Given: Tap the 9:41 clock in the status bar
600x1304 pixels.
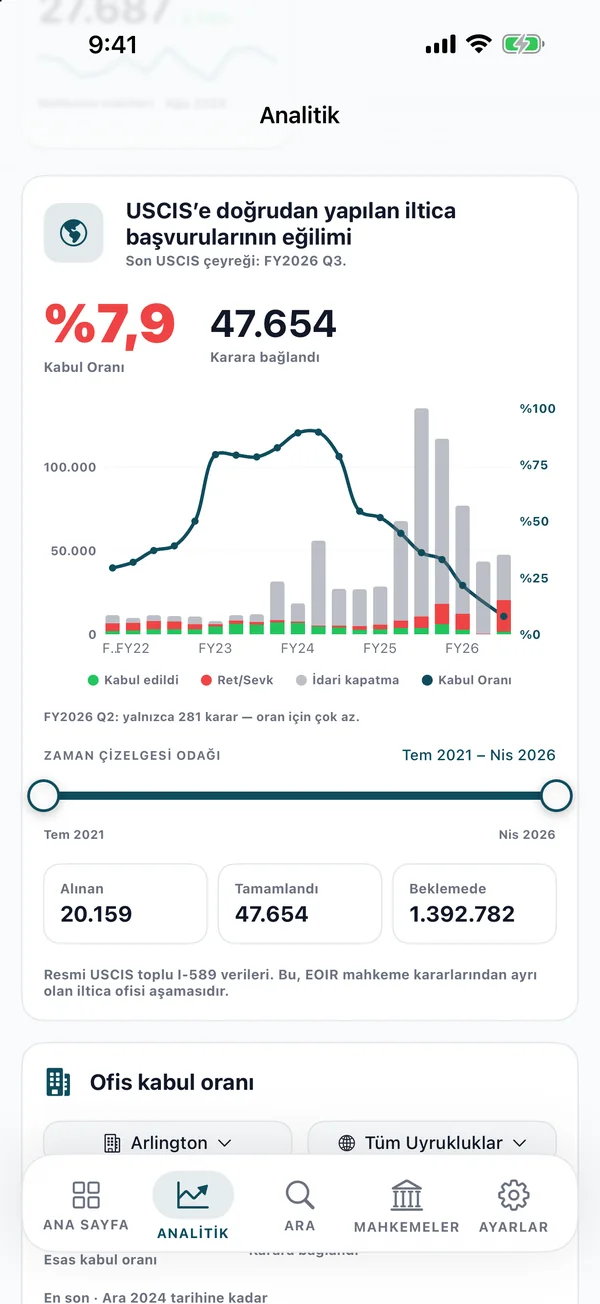Looking at the screenshot, I should click(113, 44).
